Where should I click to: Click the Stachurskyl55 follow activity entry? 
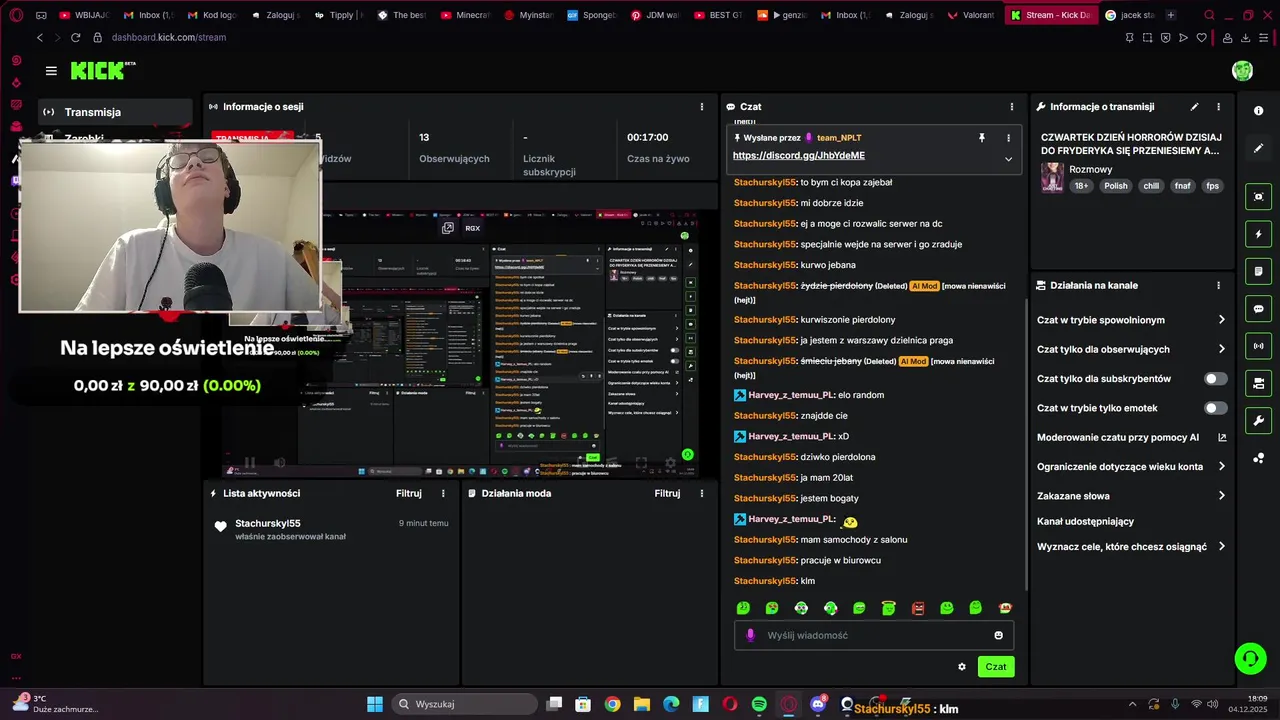pos(331,529)
